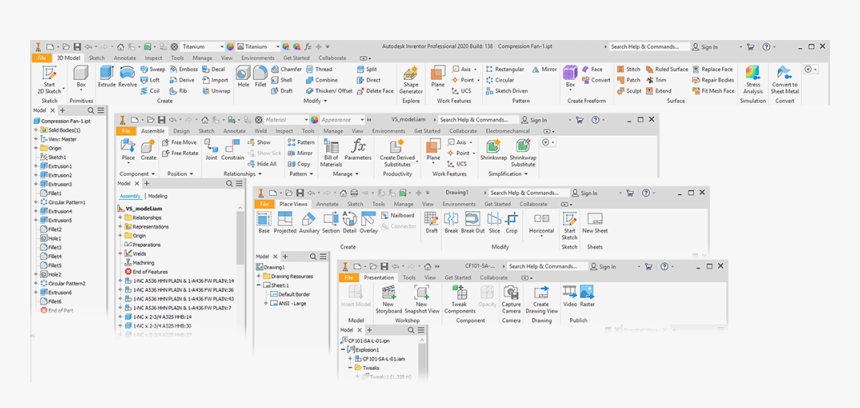Screen dimensions: 860x408
Task: Select the Mirror tool in the Pattern panel of the part window
Action: pos(545,70)
